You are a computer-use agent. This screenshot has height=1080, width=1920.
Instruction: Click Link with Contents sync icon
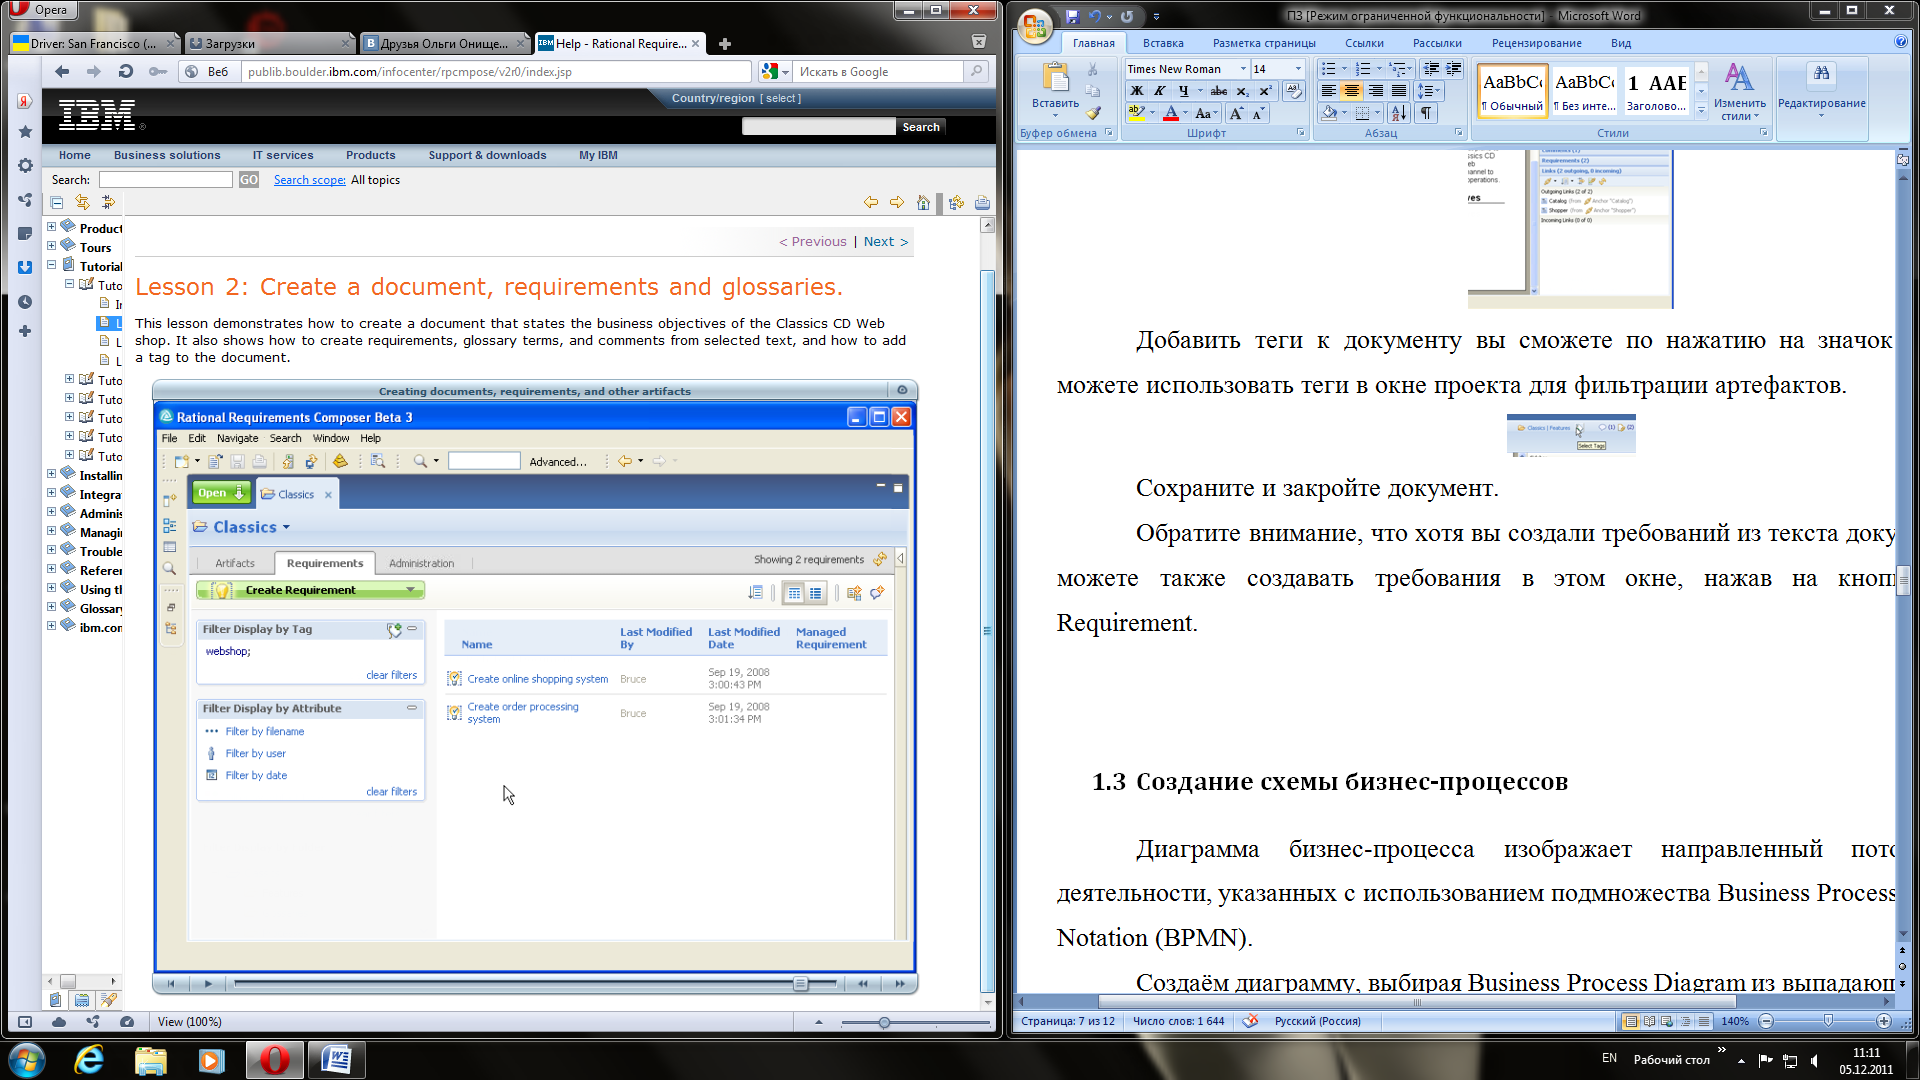(82, 203)
